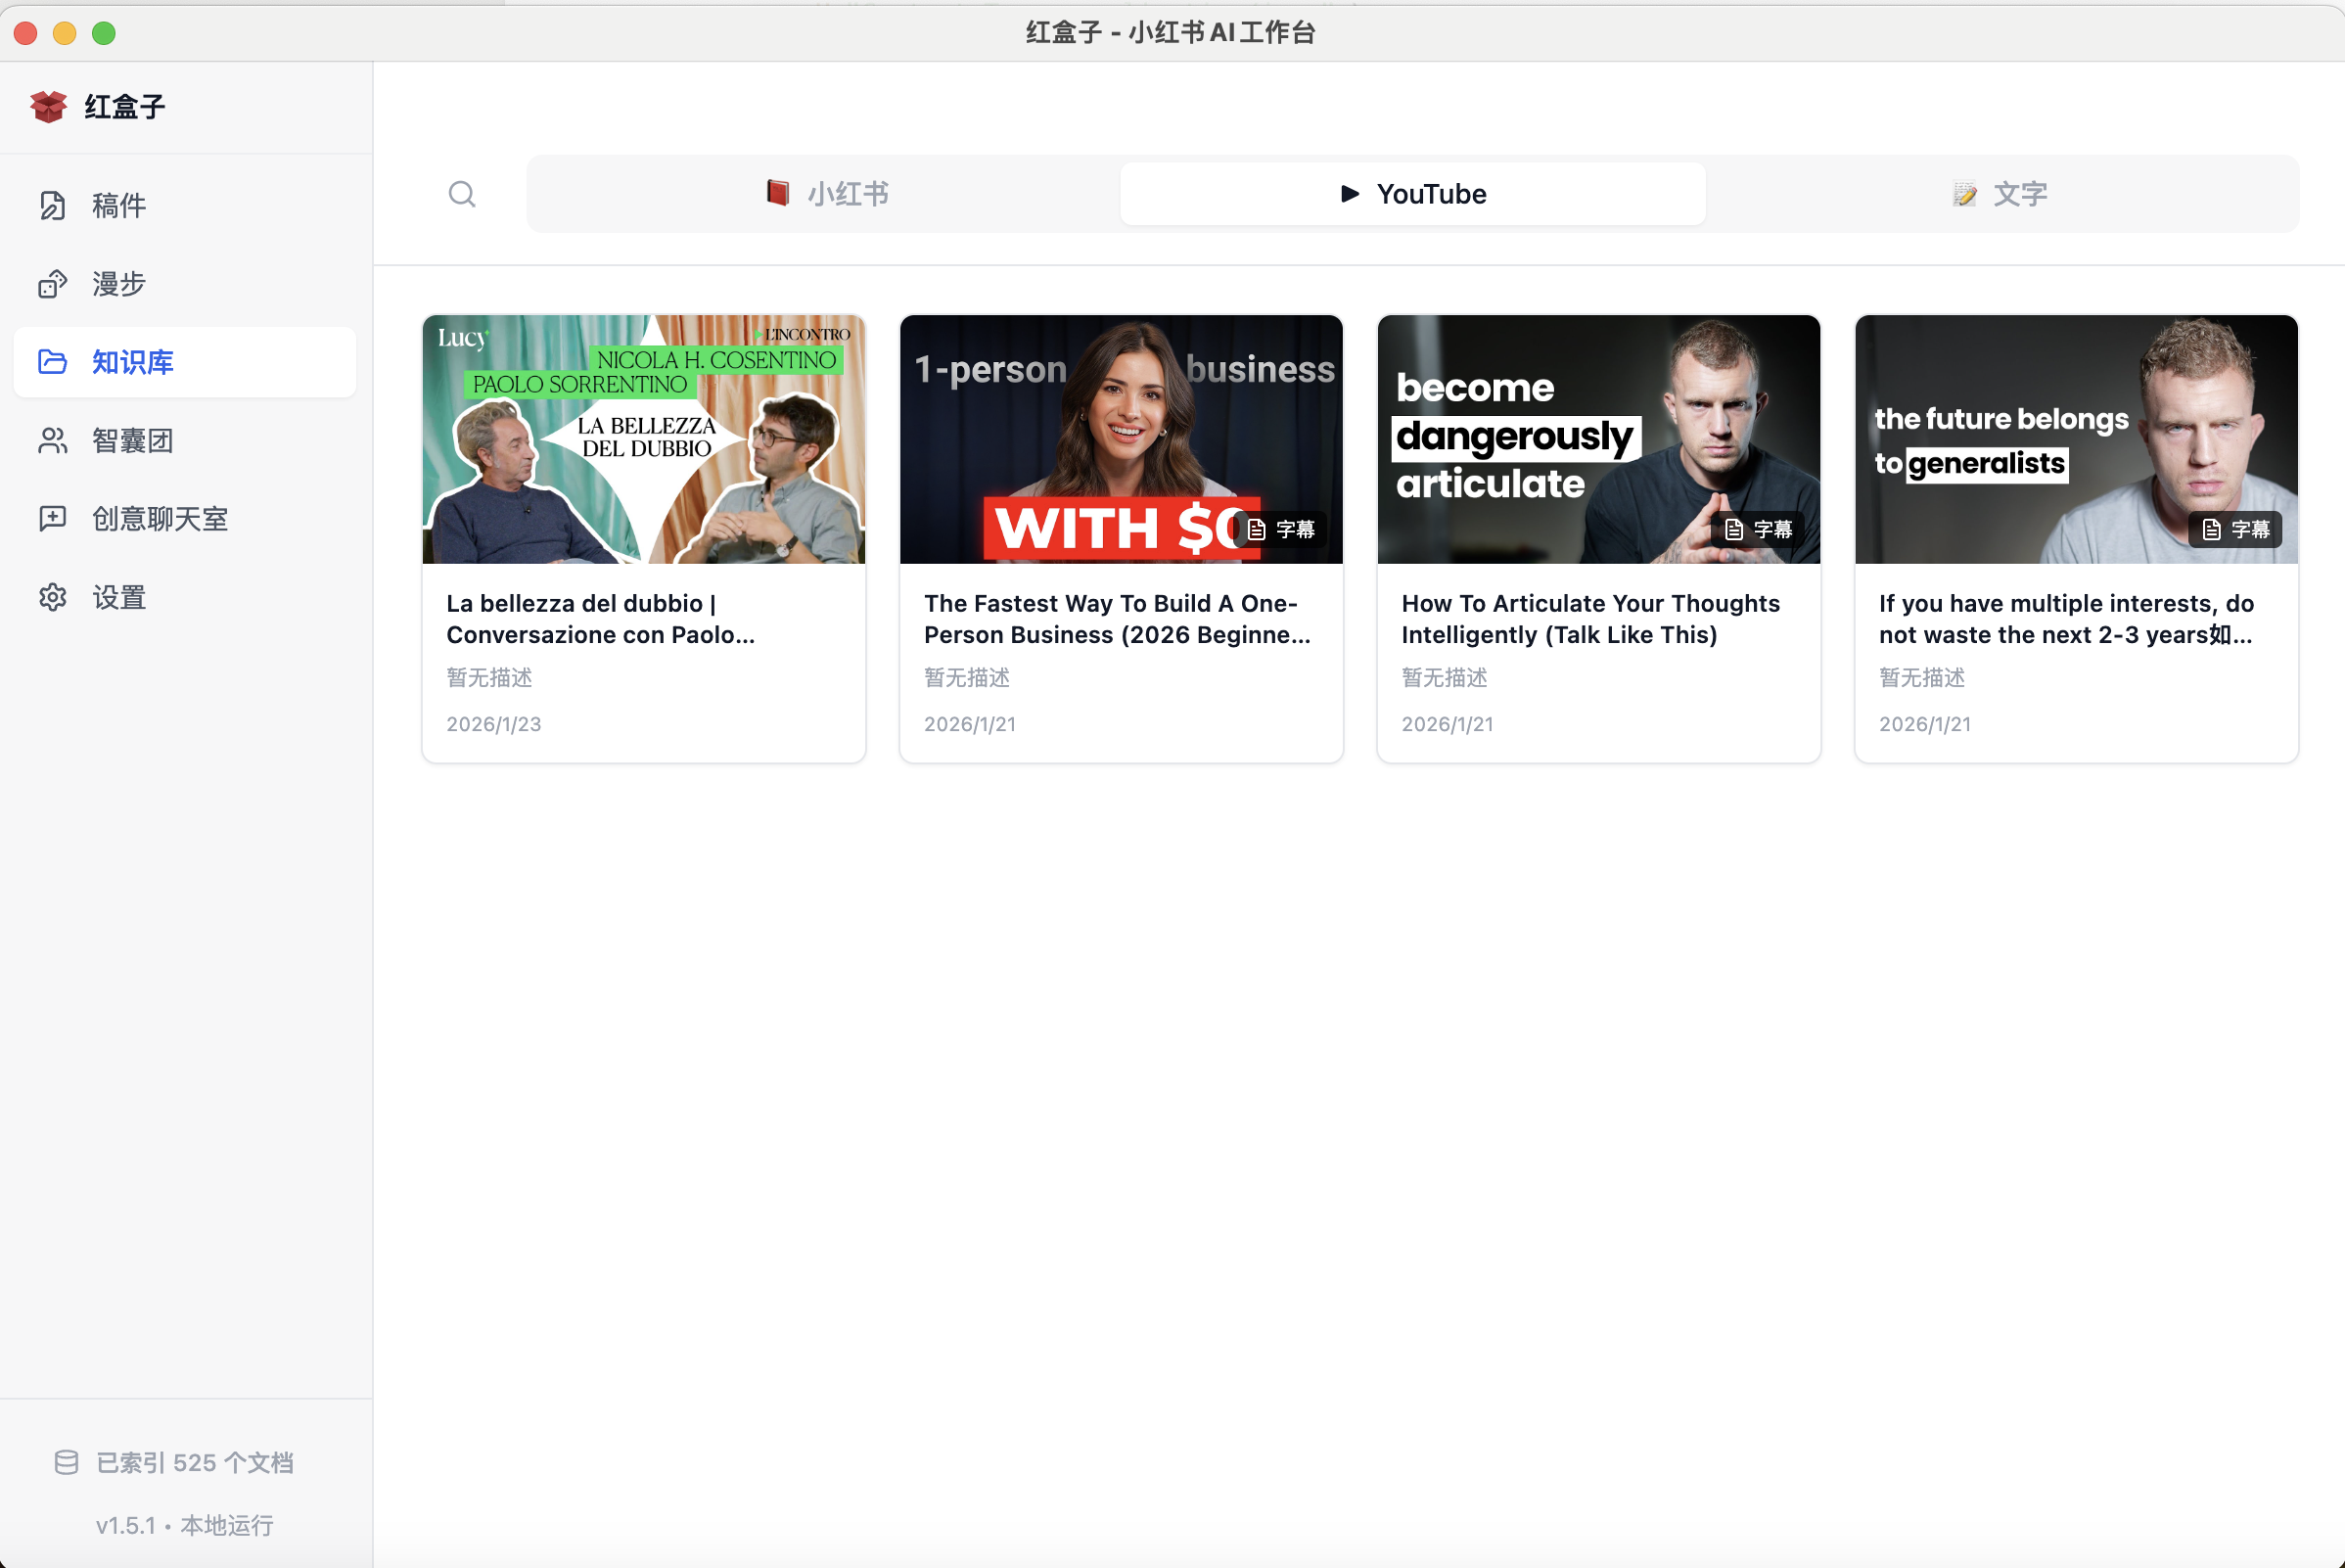Viewport: 2345px width, 1568px height.
Task: Select the YouTube tab
Action: click(1412, 194)
